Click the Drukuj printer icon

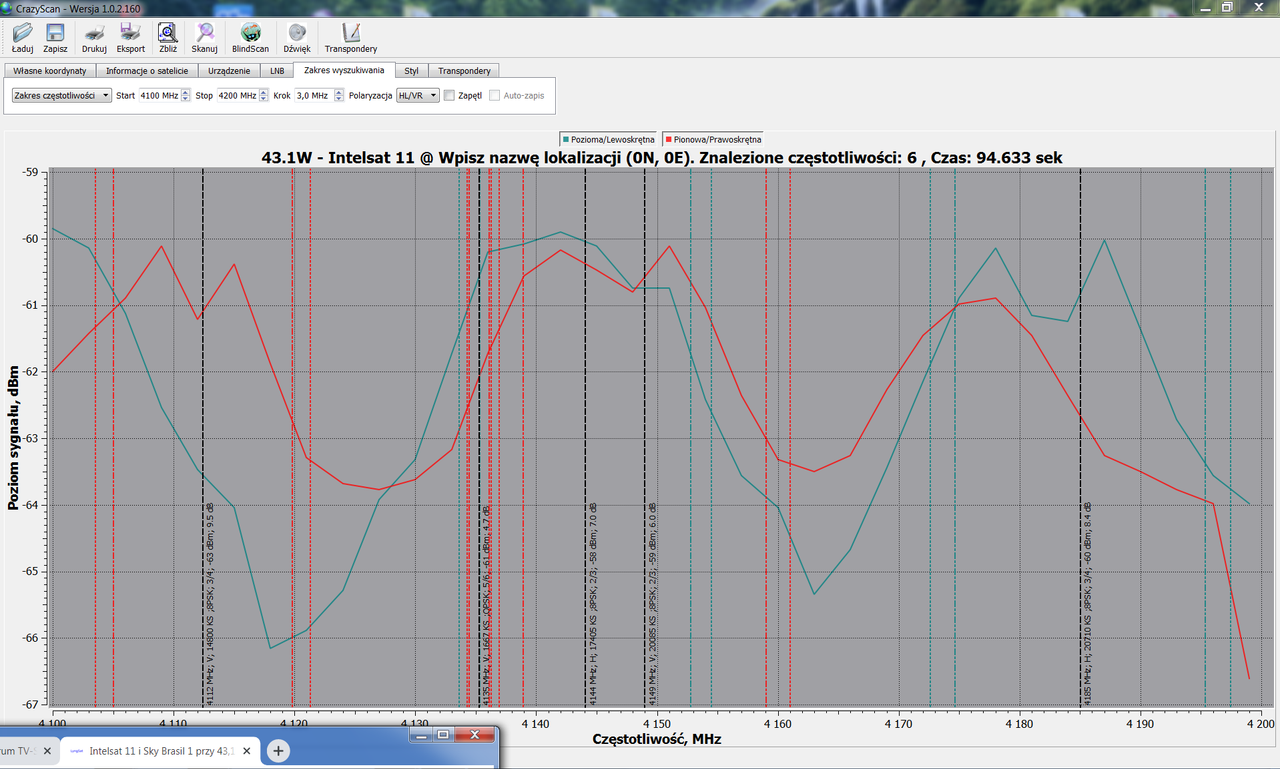coord(94,33)
